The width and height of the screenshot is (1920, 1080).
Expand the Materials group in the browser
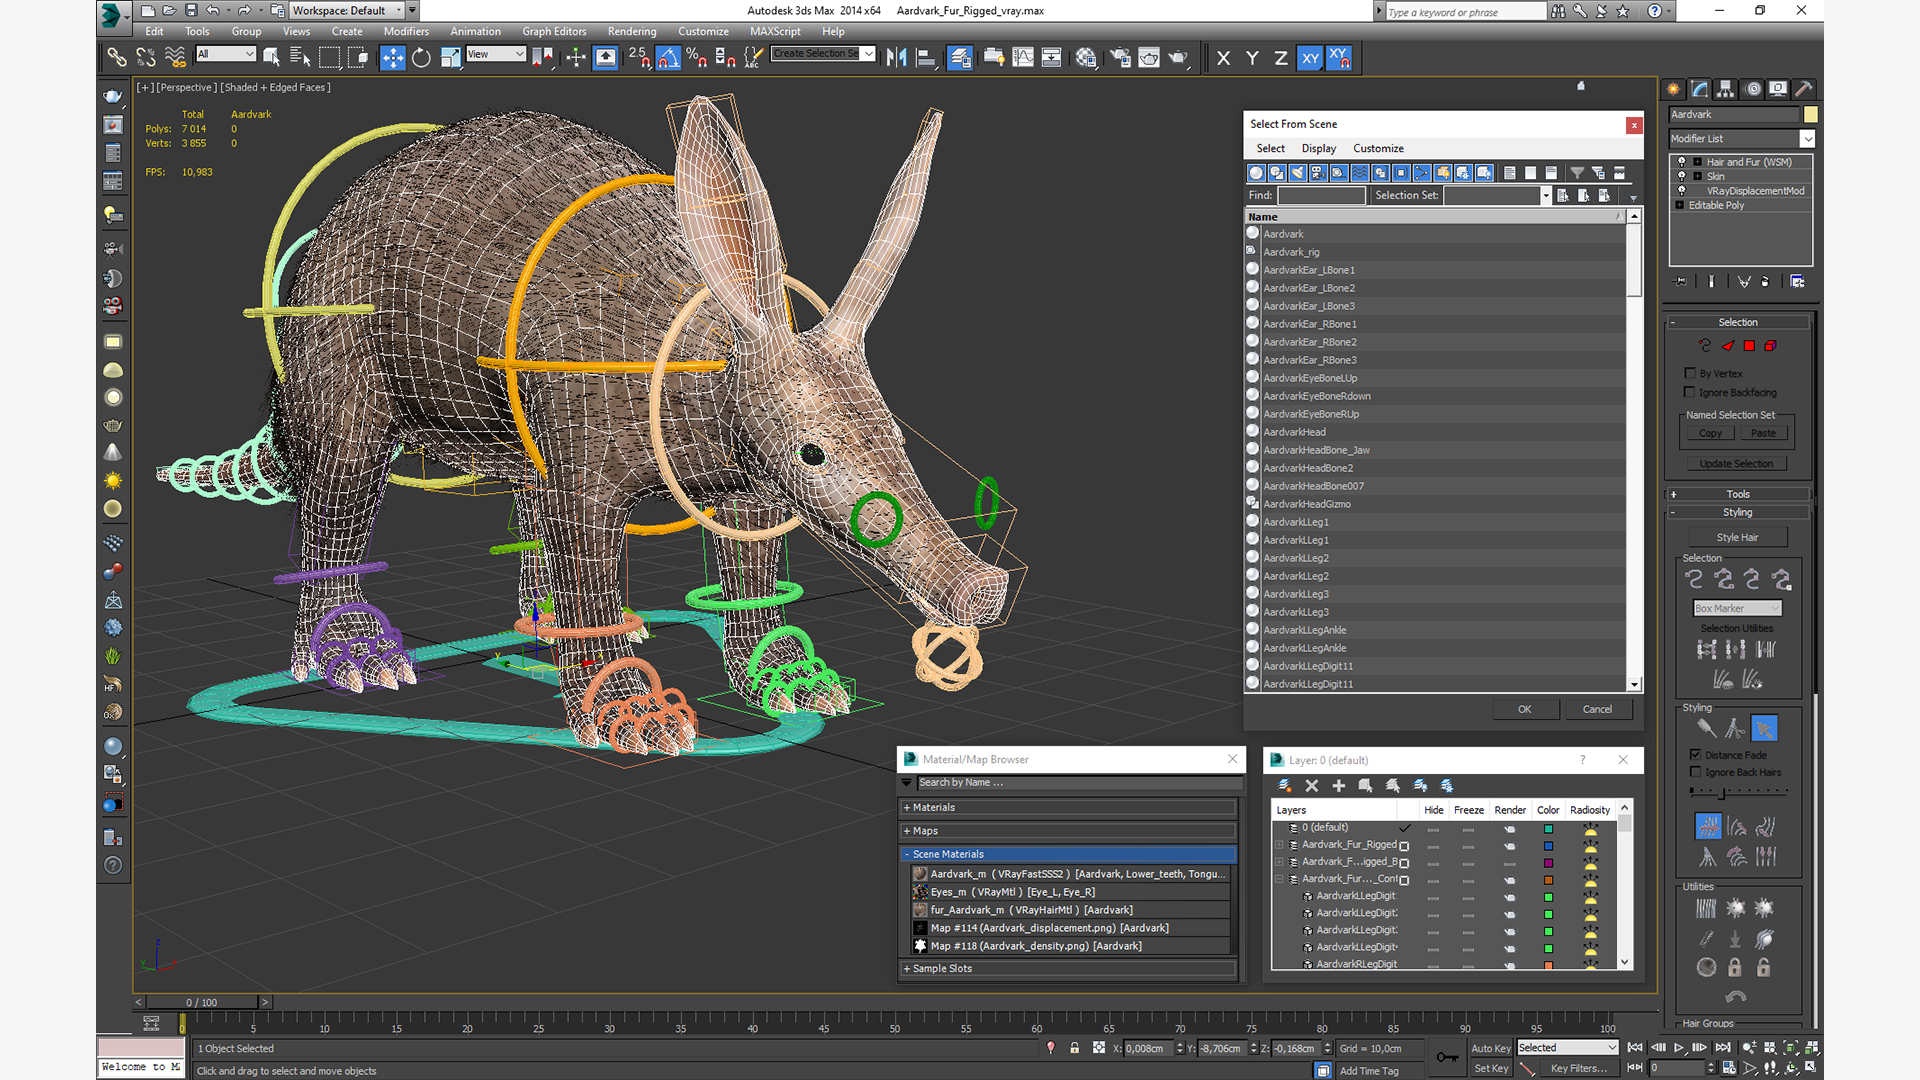(1069, 807)
